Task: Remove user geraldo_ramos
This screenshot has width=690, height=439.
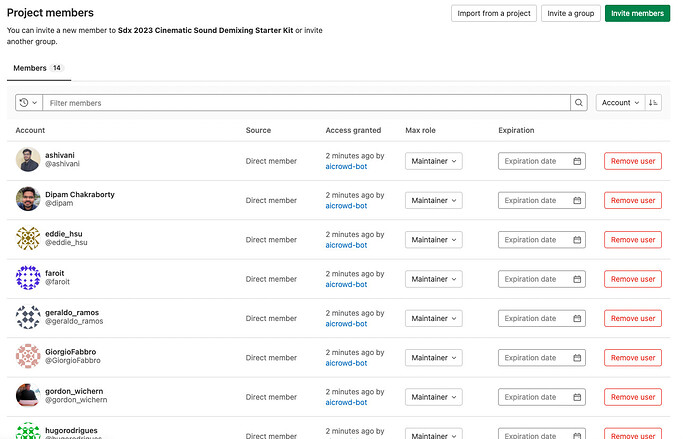Action: tap(633, 318)
